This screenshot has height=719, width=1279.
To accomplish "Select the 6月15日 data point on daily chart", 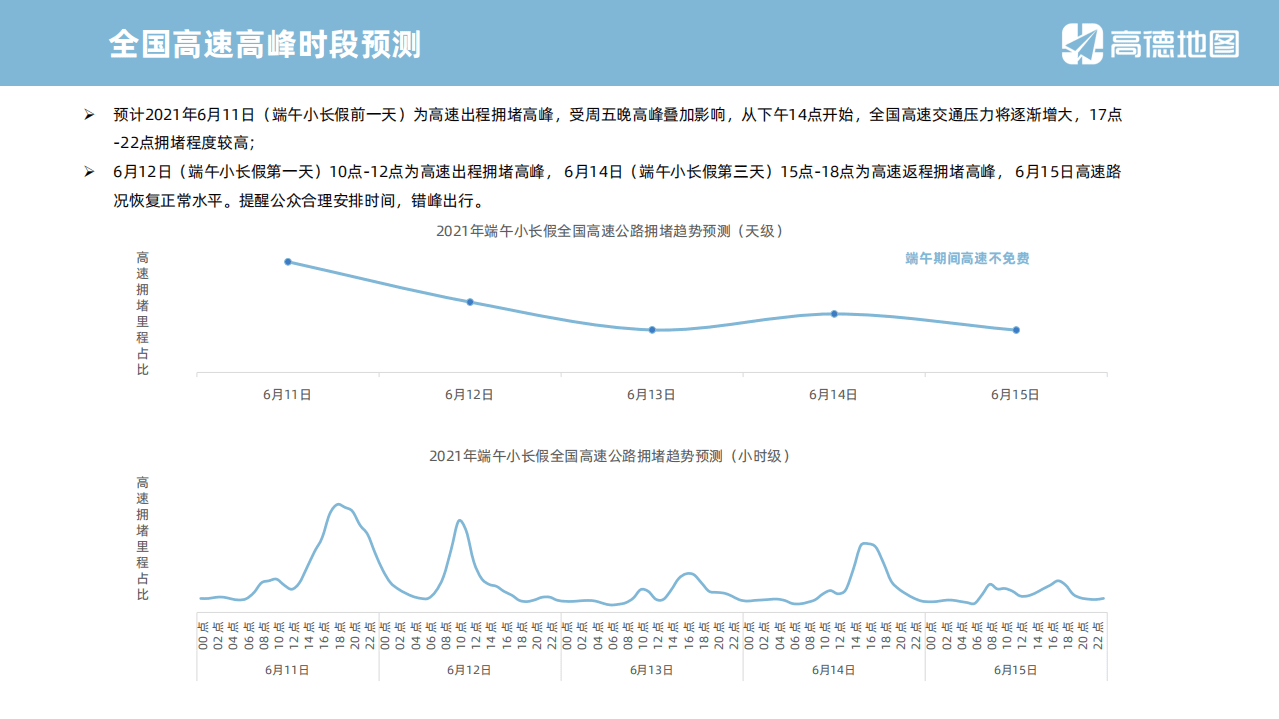I will click(1016, 328).
